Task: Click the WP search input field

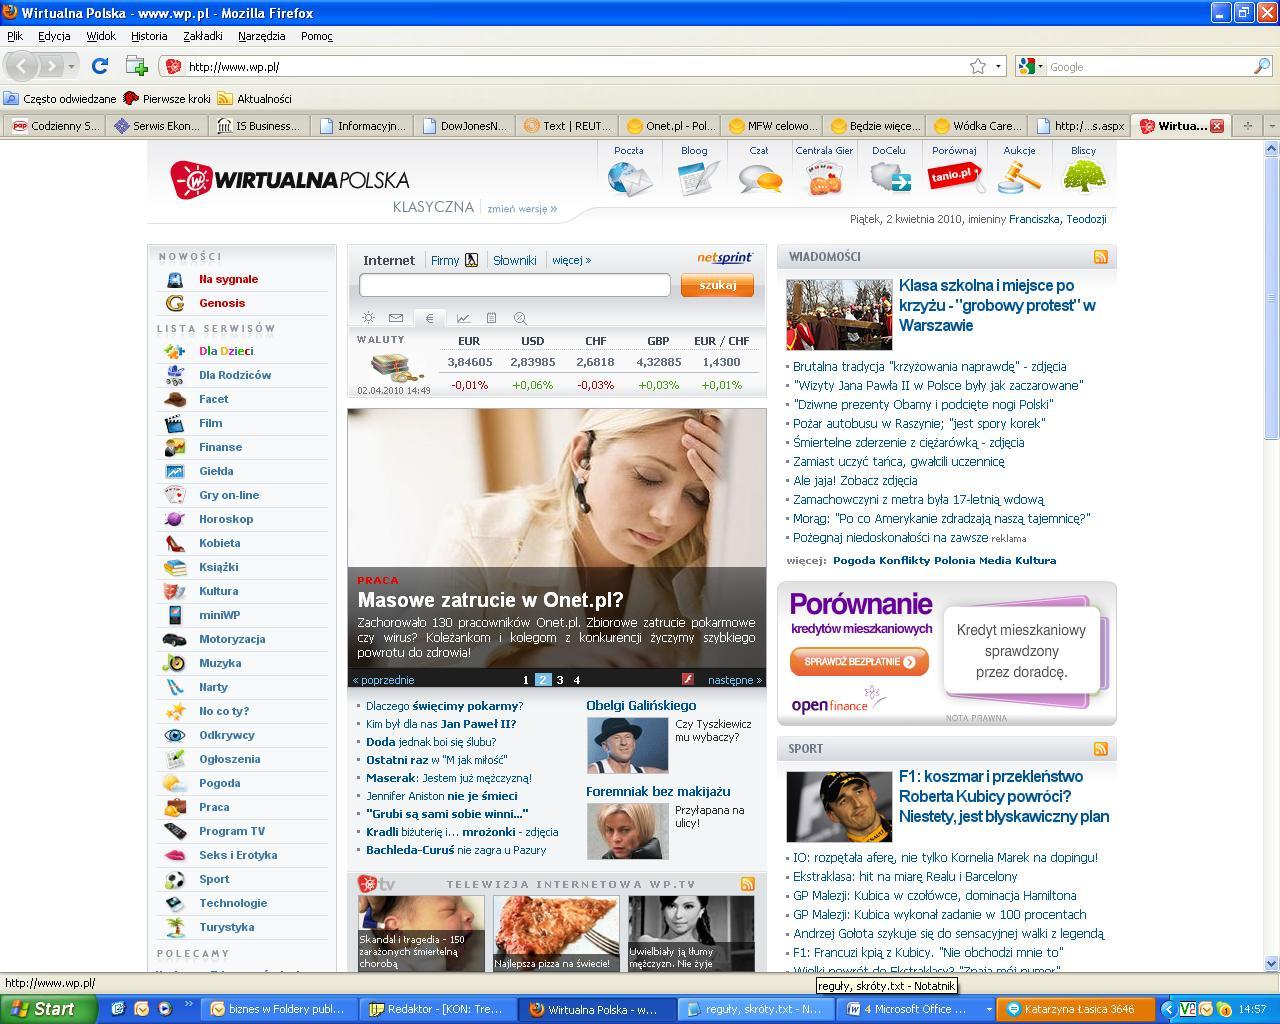Action: [514, 285]
